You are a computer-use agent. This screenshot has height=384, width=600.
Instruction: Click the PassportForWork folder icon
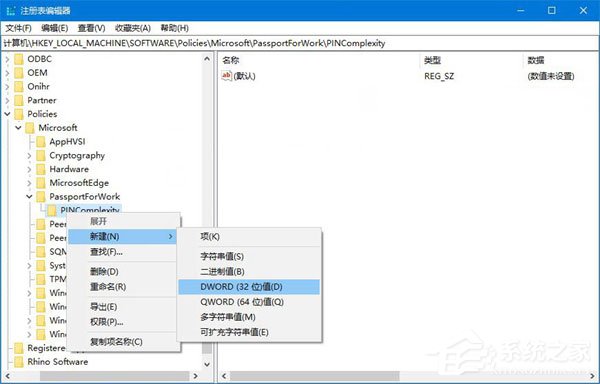41,197
